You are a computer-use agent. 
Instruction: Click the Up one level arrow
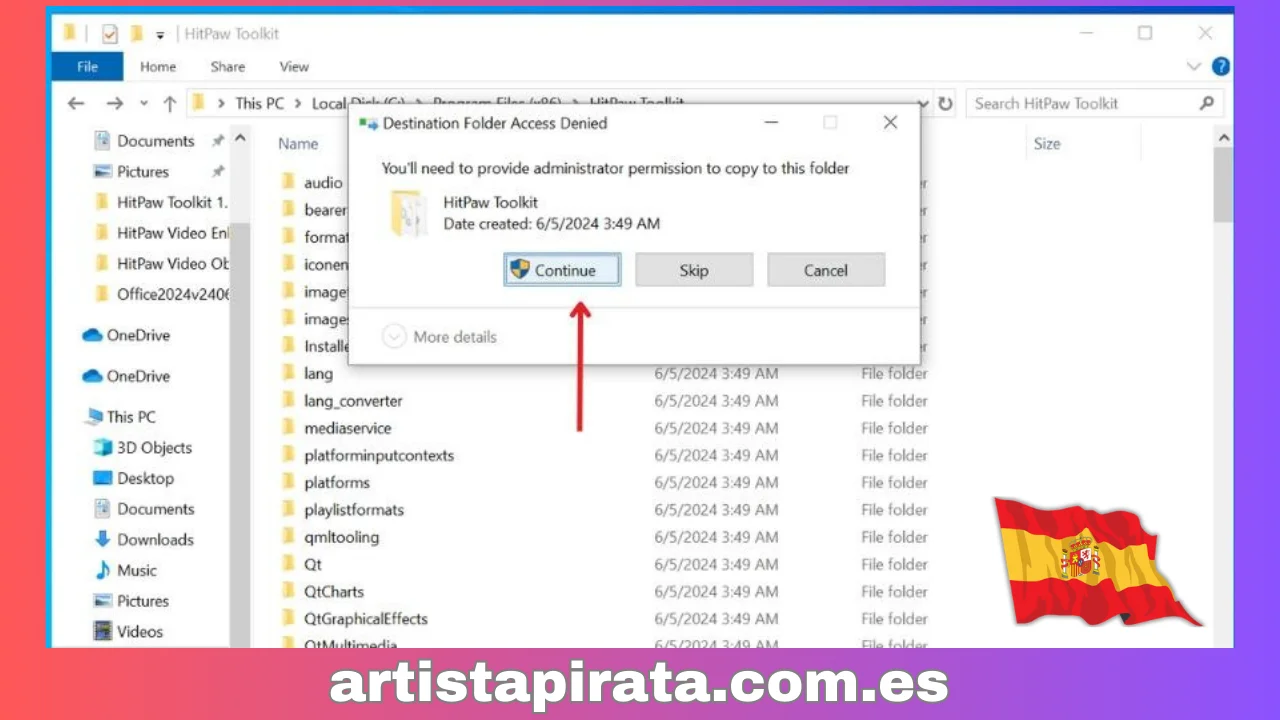pyautogui.click(x=170, y=104)
